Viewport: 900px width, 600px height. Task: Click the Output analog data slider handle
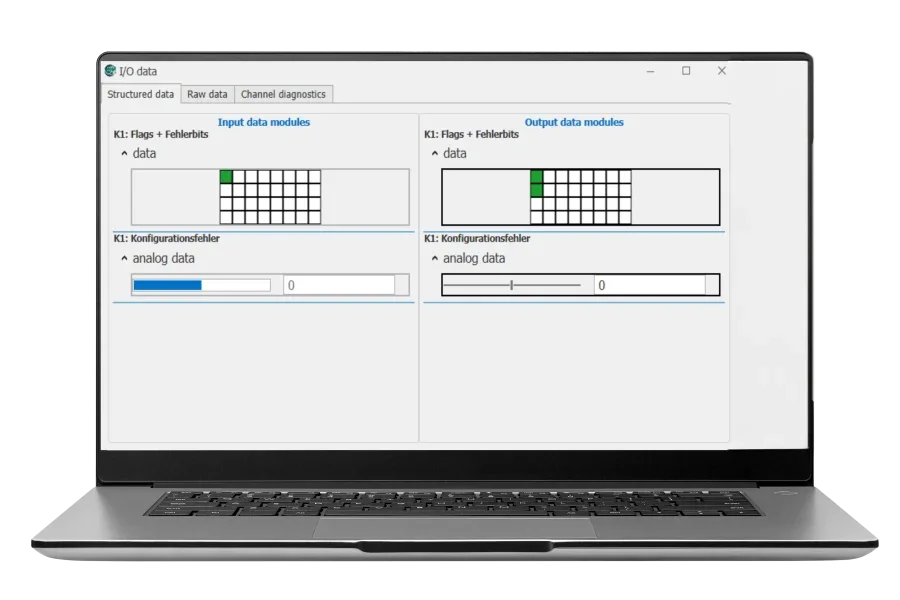pyautogui.click(x=511, y=285)
